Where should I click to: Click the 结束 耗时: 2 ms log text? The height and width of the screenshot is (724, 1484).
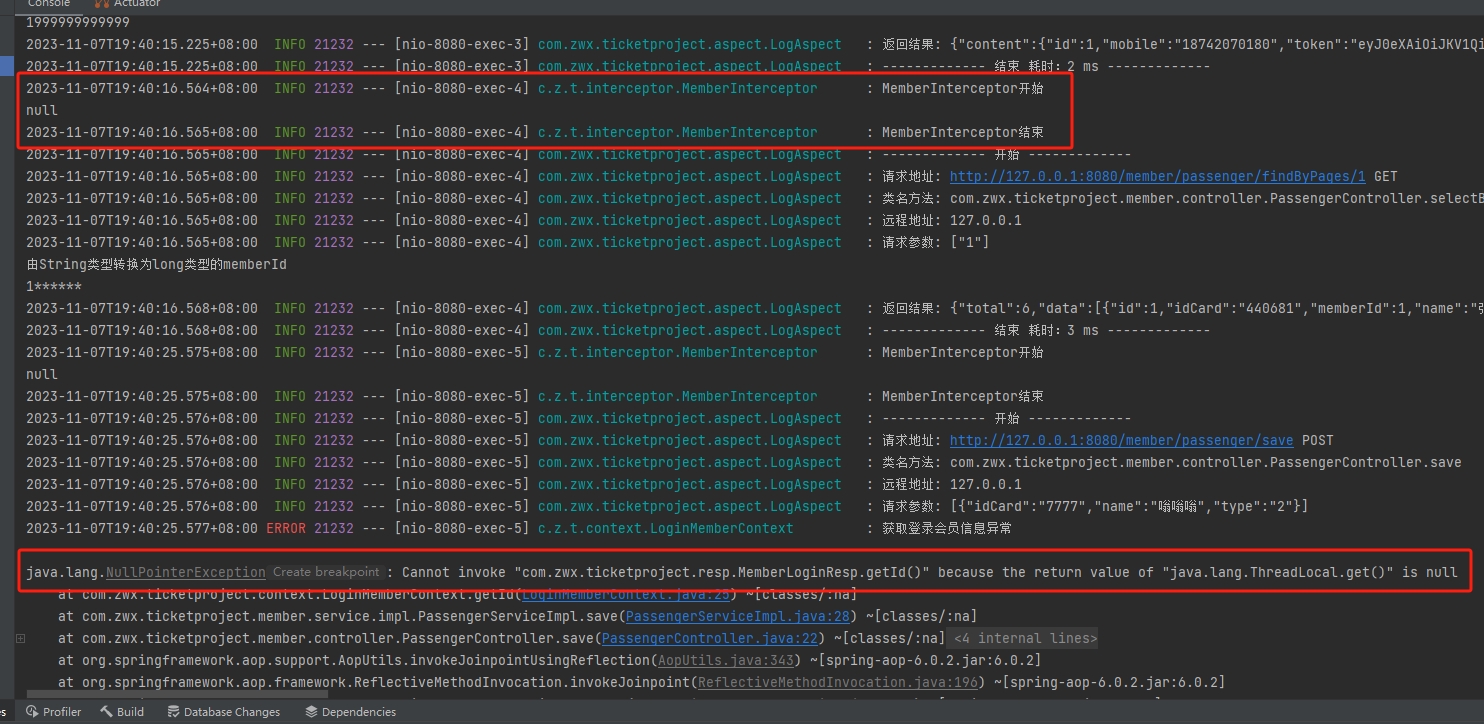click(x=1046, y=66)
